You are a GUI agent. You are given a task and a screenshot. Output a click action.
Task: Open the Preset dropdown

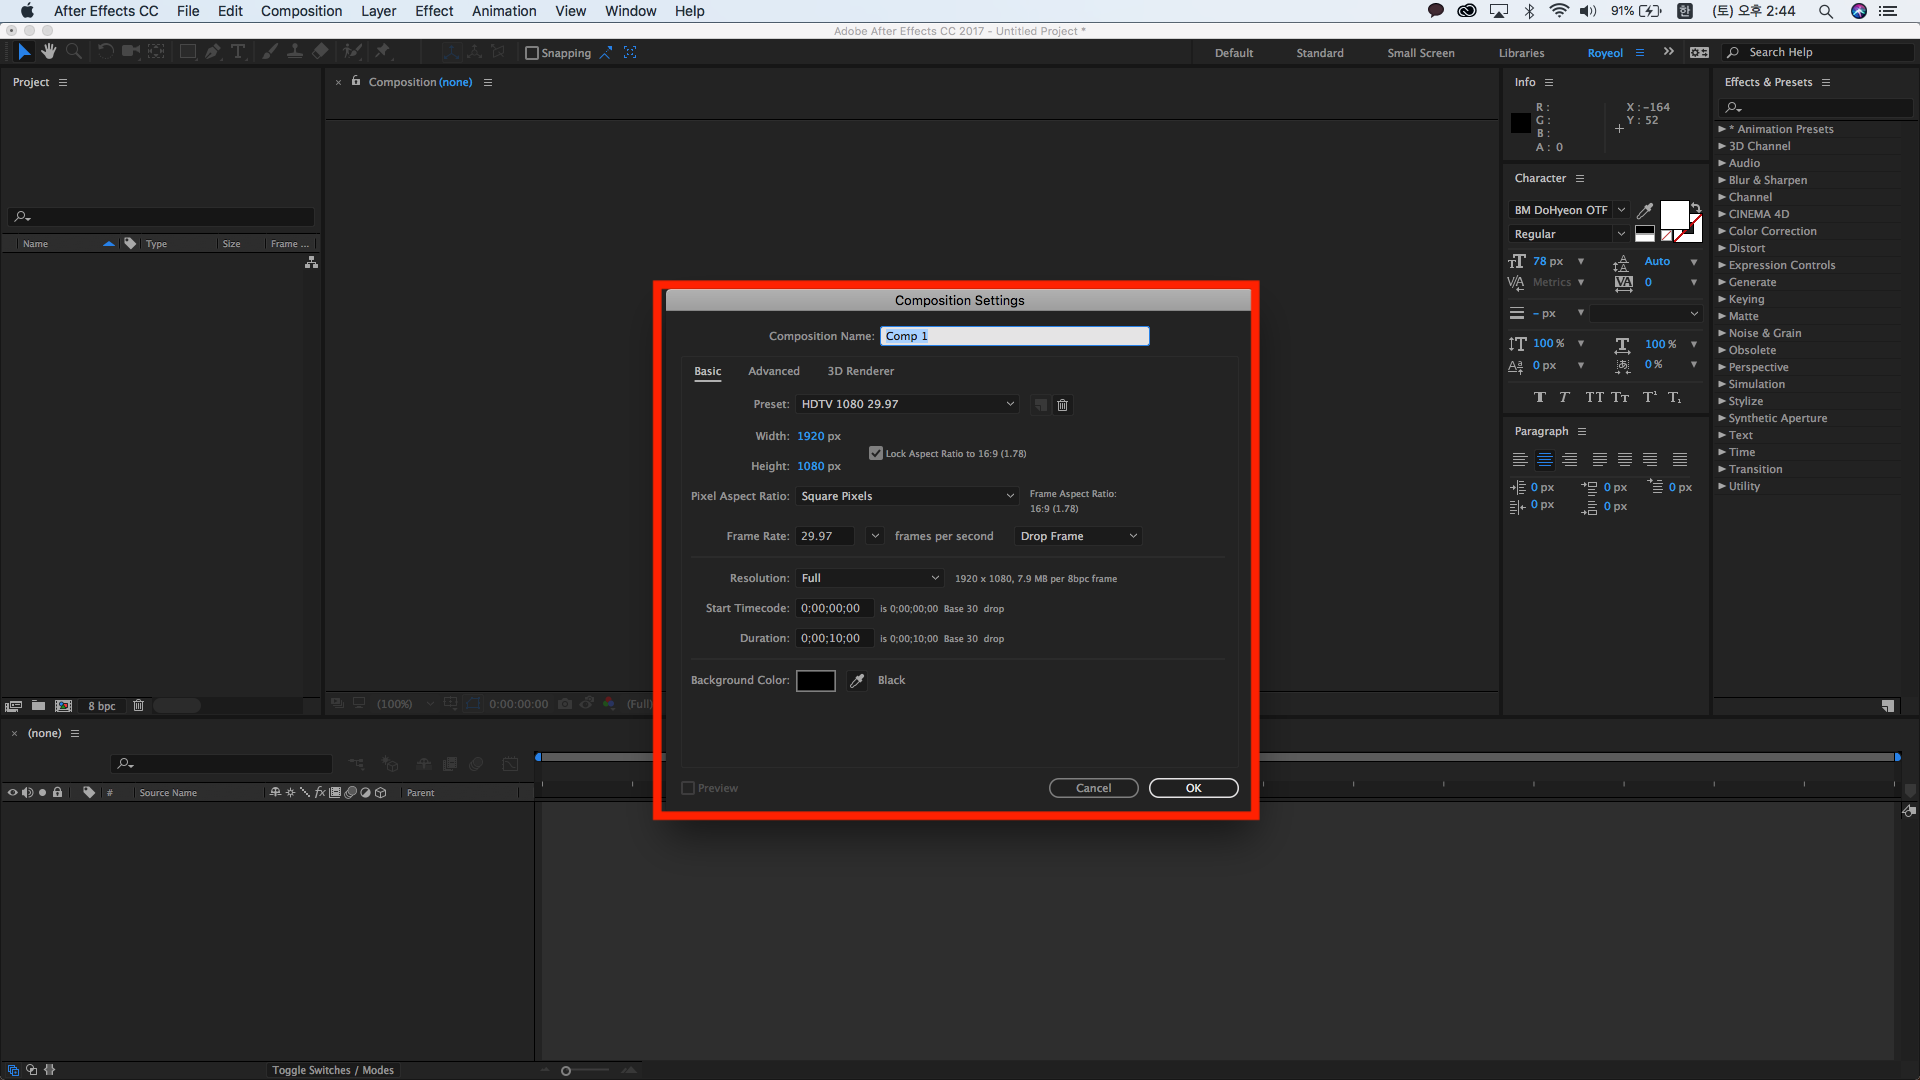[907, 405]
